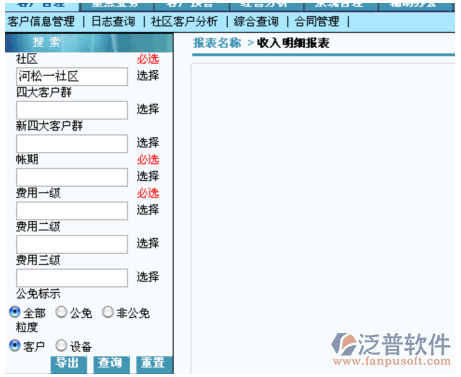
Task: Open 合同管理 menu item
Action: [317, 22]
